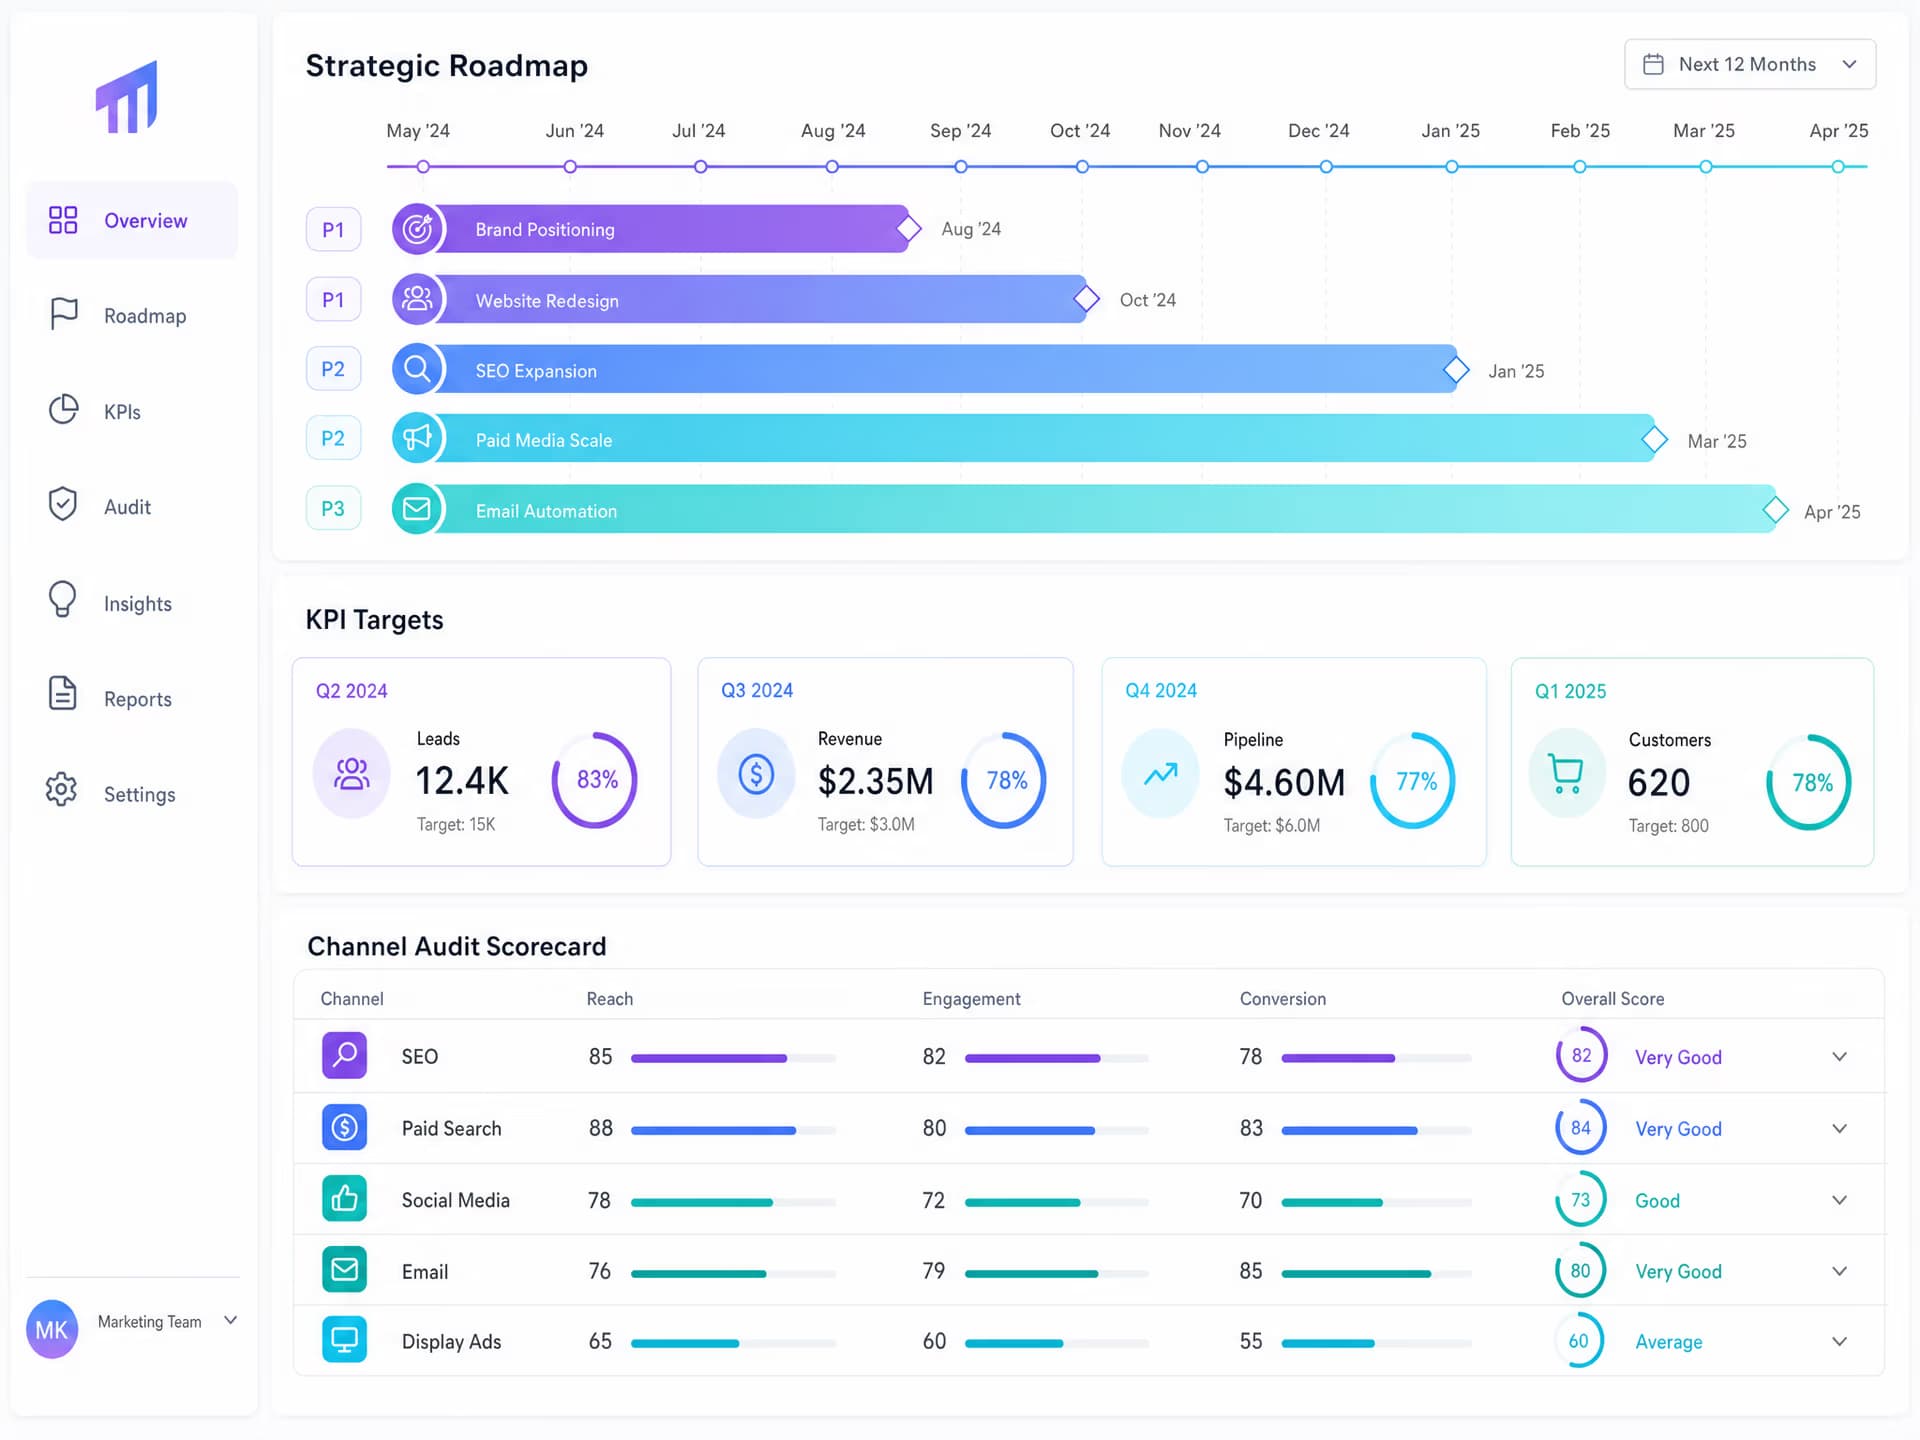This screenshot has width=1920, height=1440.
Task: Click the Pipeline 77% progress ring
Action: click(1413, 780)
